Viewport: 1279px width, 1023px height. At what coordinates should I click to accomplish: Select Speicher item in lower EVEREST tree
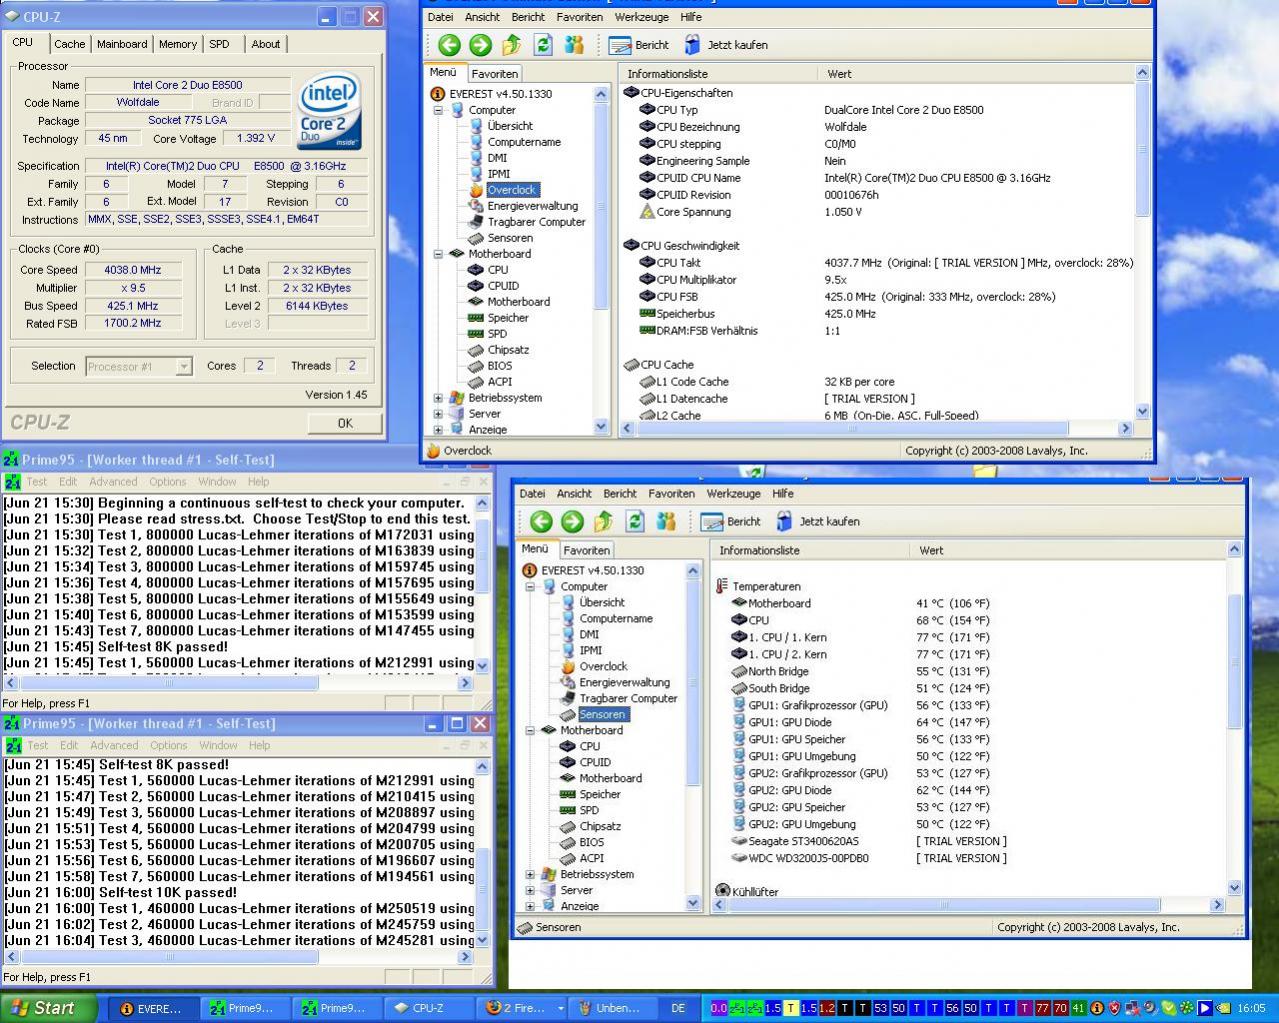[x=600, y=794]
